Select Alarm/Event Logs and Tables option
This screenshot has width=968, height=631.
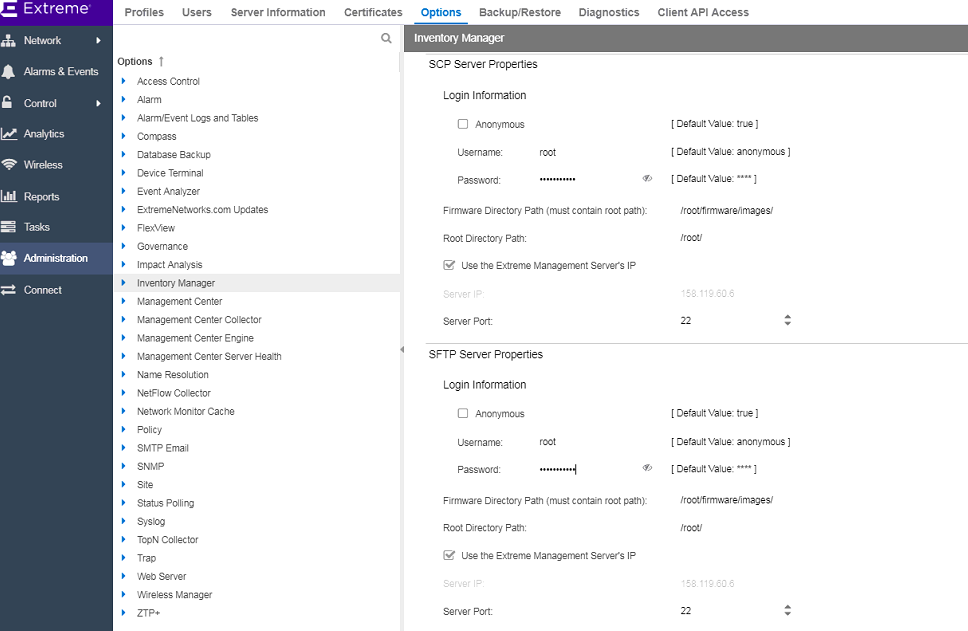coord(198,118)
